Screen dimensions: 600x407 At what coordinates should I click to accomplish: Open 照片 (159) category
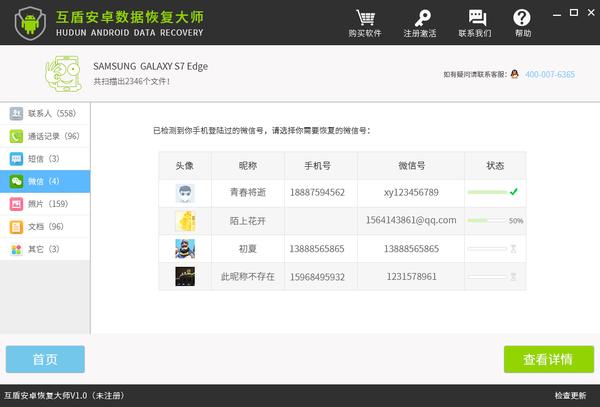coord(45,204)
